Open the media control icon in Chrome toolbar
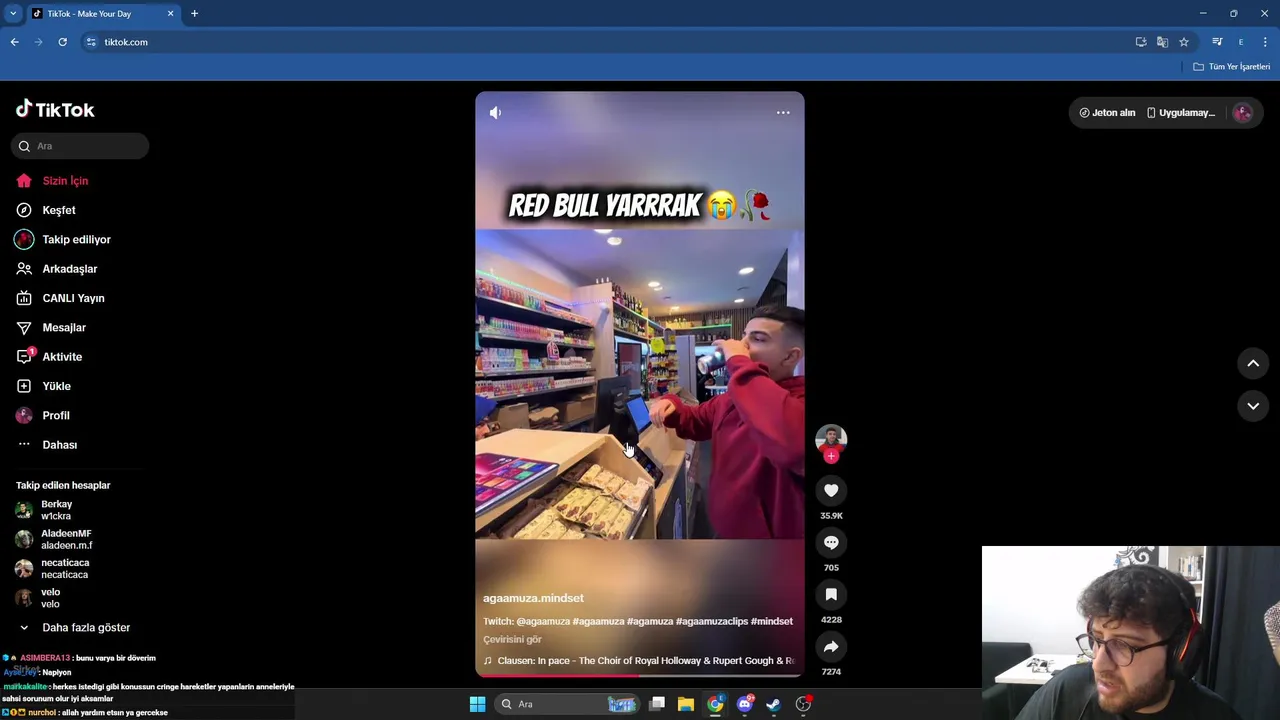Screen dimensions: 1280x720 coord(1217,42)
